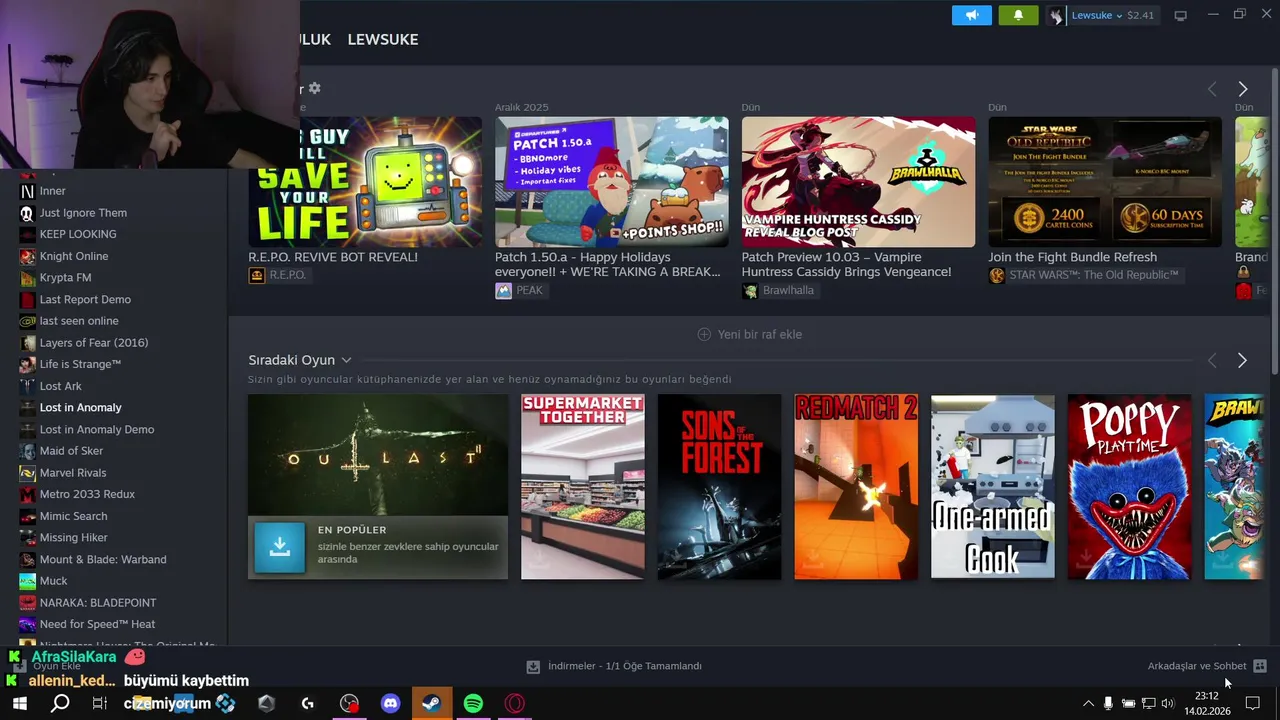Open Poppy Playtime game cover
Viewport: 1280px width, 720px height.
pos(1129,486)
